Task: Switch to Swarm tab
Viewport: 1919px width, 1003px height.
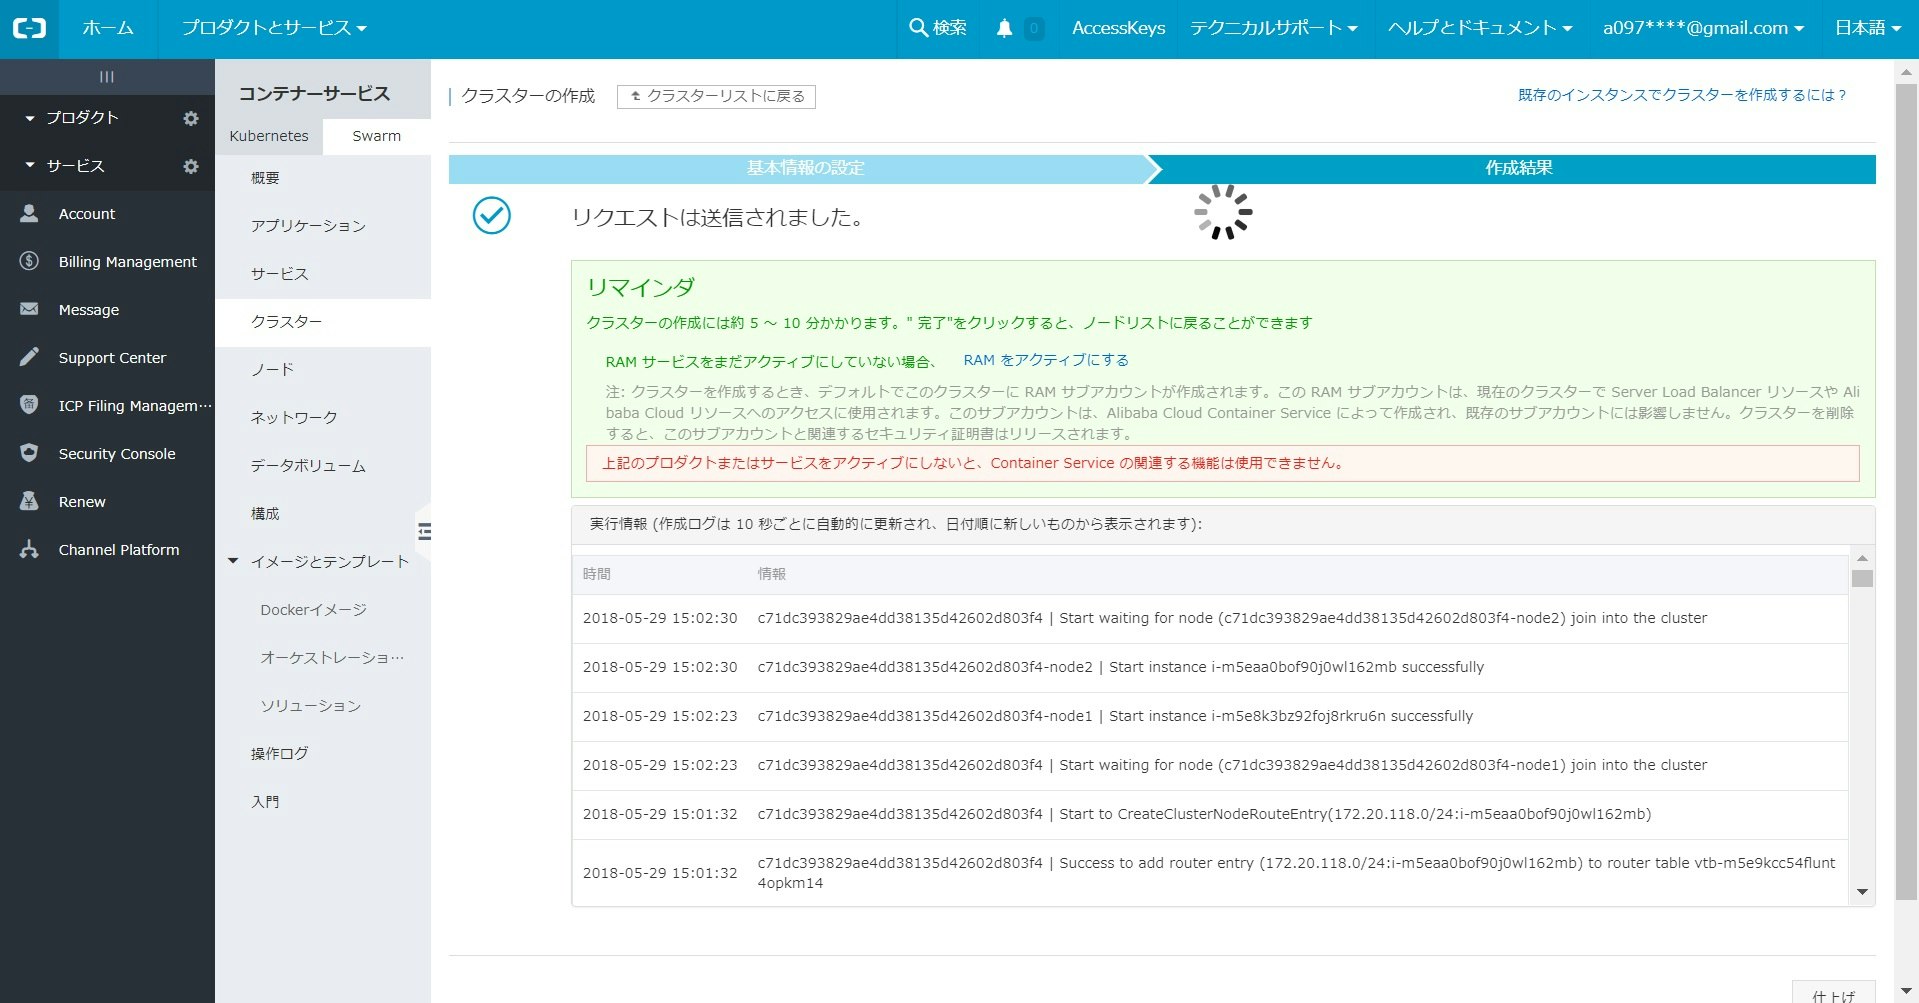Action: tap(377, 136)
